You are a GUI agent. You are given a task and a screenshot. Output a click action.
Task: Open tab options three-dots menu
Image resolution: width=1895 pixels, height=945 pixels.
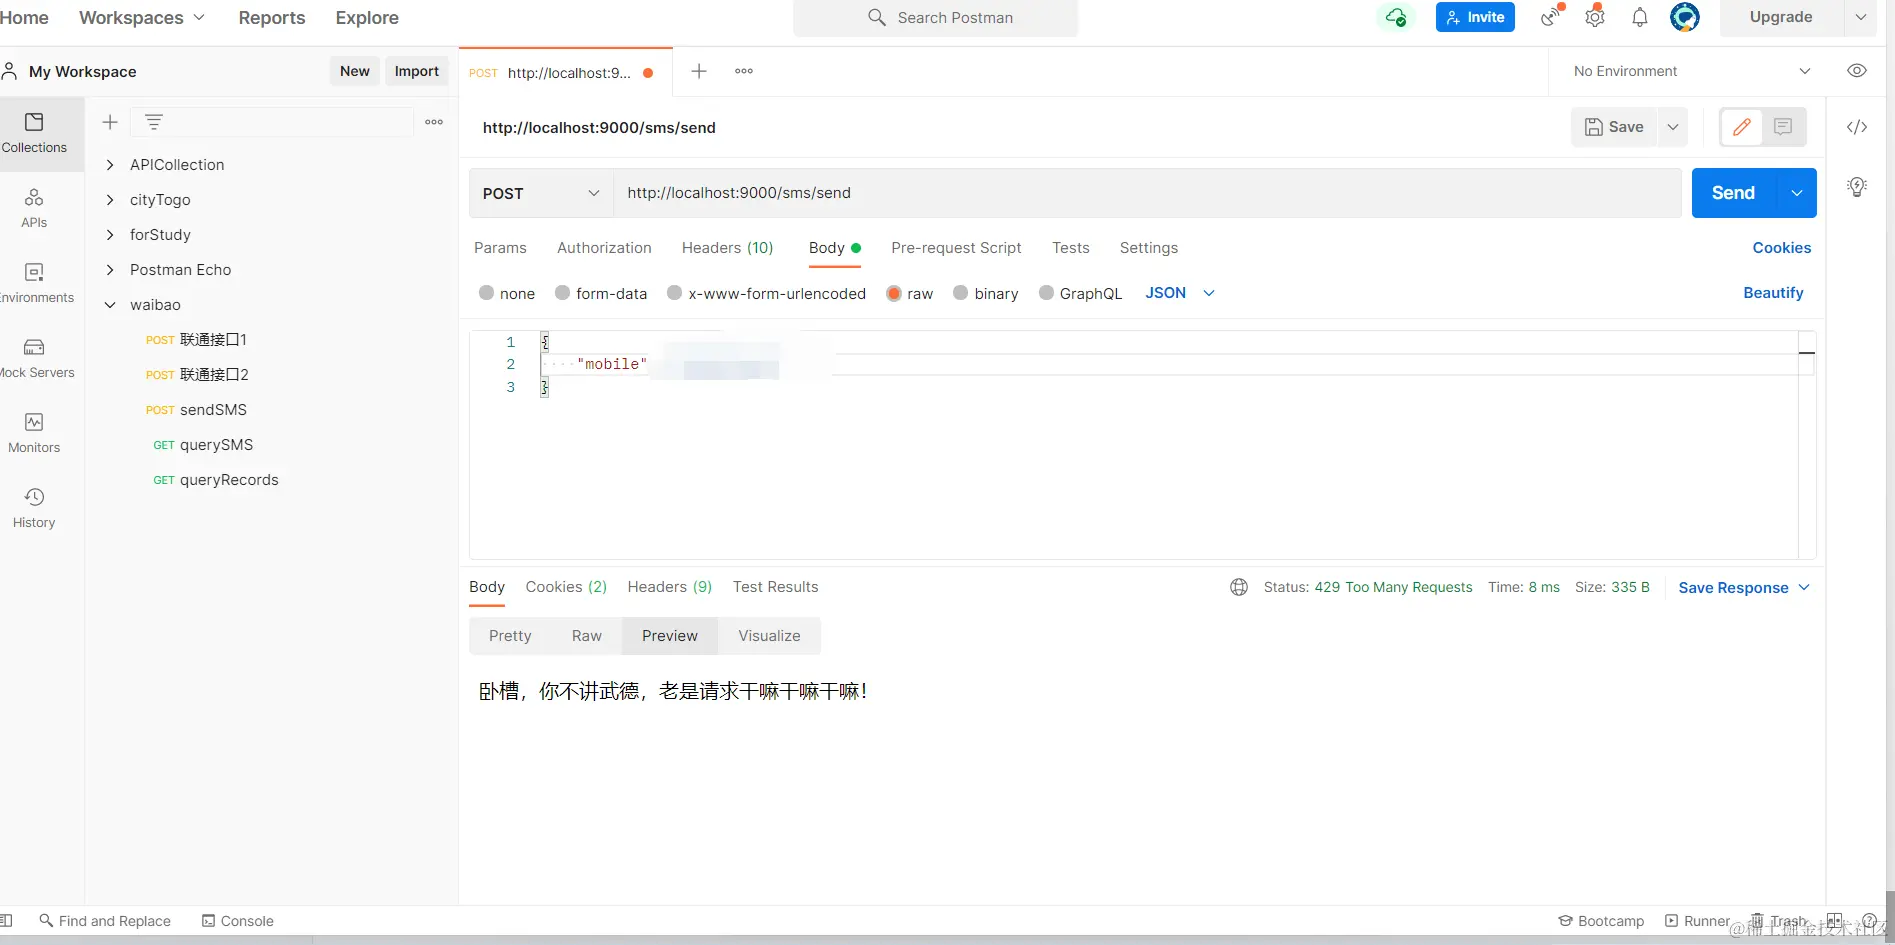(744, 71)
